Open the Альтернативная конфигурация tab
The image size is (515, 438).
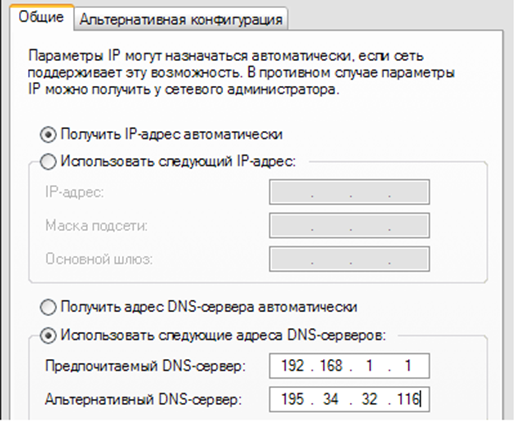pos(181,19)
